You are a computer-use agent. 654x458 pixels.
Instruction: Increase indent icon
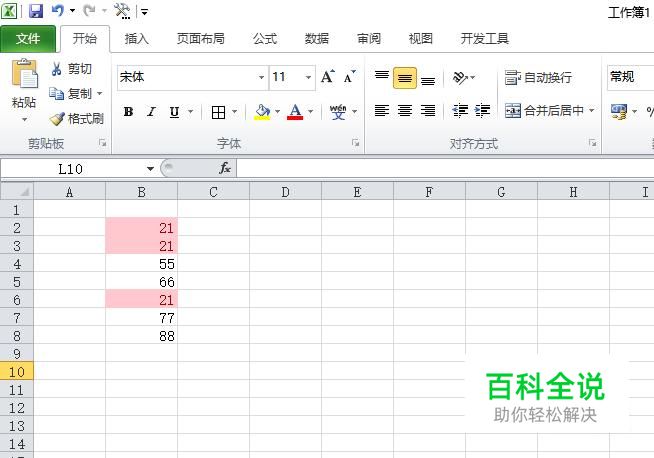tap(483, 111)
